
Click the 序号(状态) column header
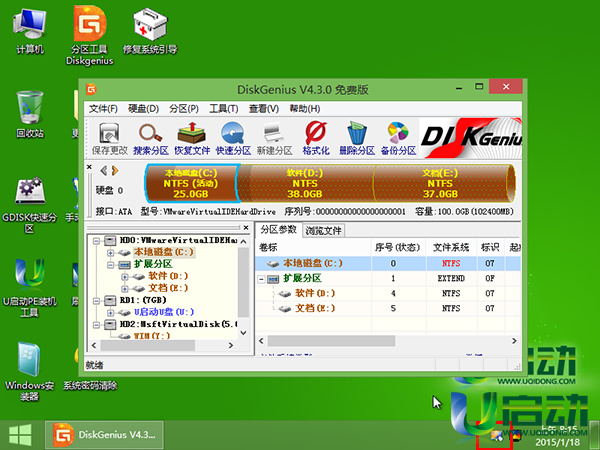398,248
